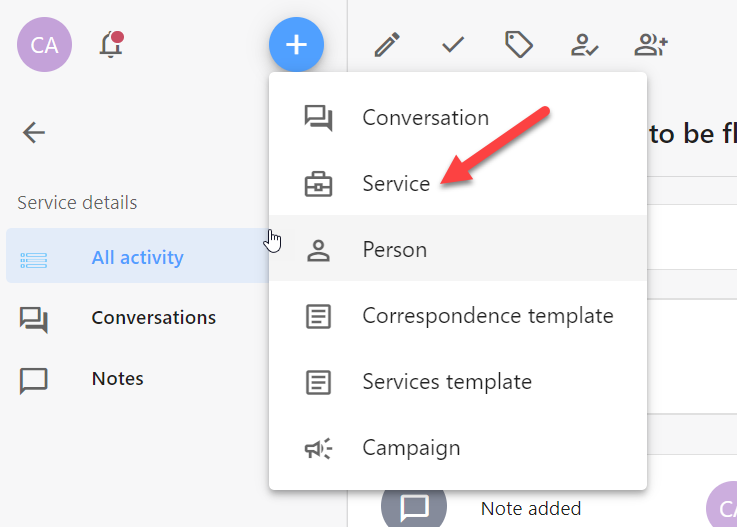Click the checkmark complete icon
The image size is (737, 527).
[453, 45]
